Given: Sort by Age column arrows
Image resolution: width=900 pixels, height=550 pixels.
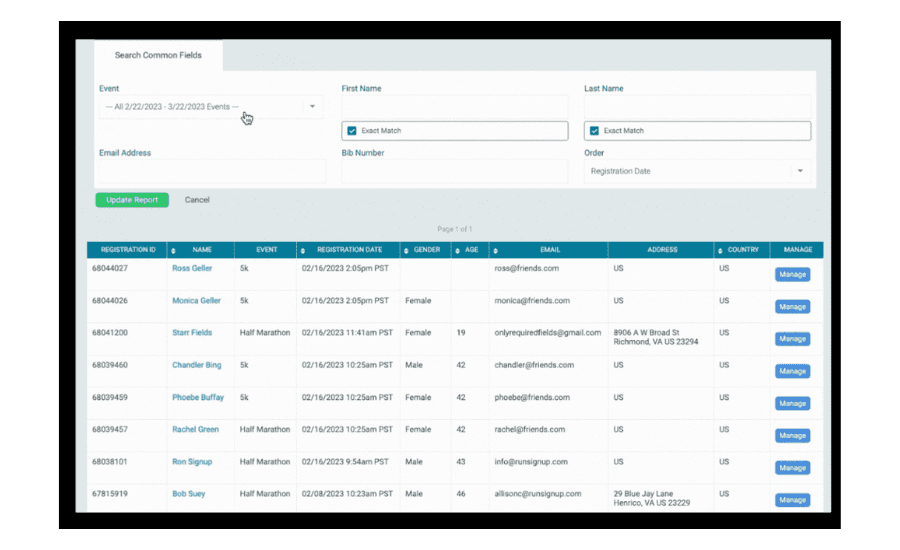Looking at the screenshot, I should (x=457, y=250).
